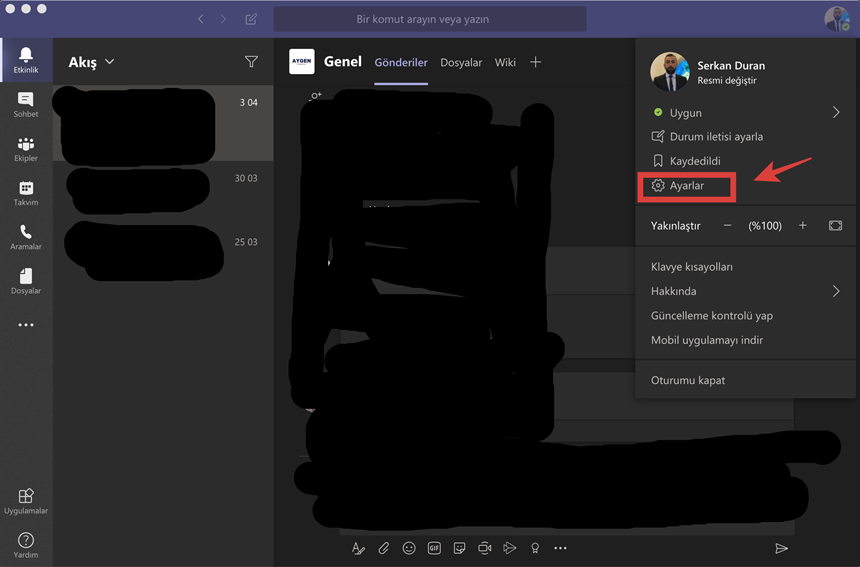Switch to the Gönderiler tab

[x=401, y=63]
